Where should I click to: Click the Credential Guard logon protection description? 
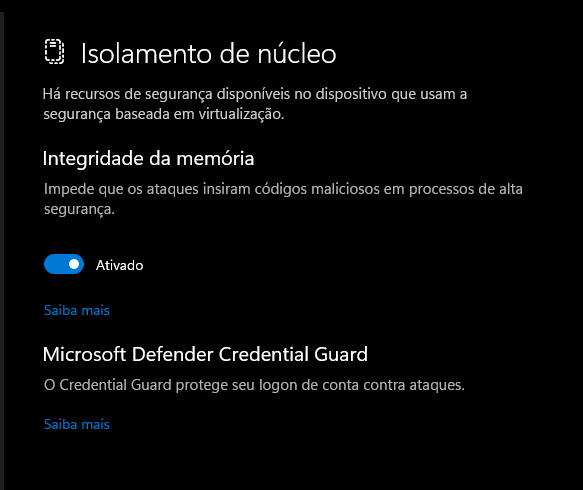254,385
